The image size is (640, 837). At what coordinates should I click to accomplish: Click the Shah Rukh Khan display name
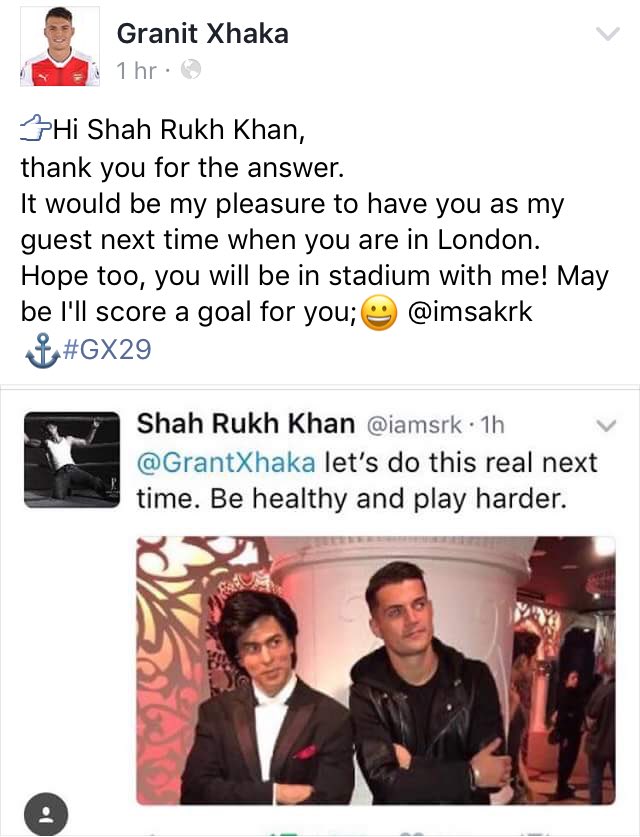click(x=246, y=424)
